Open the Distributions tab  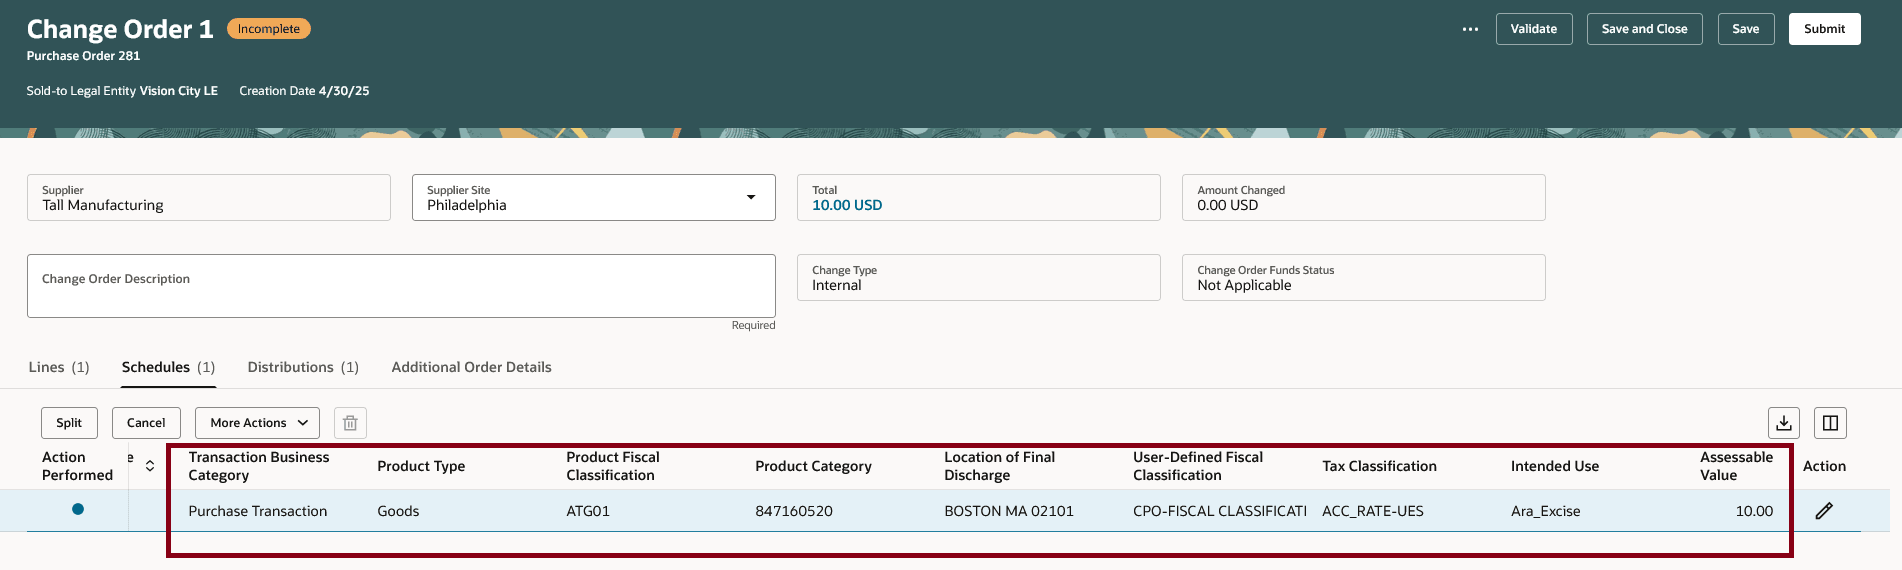(303, 367)
